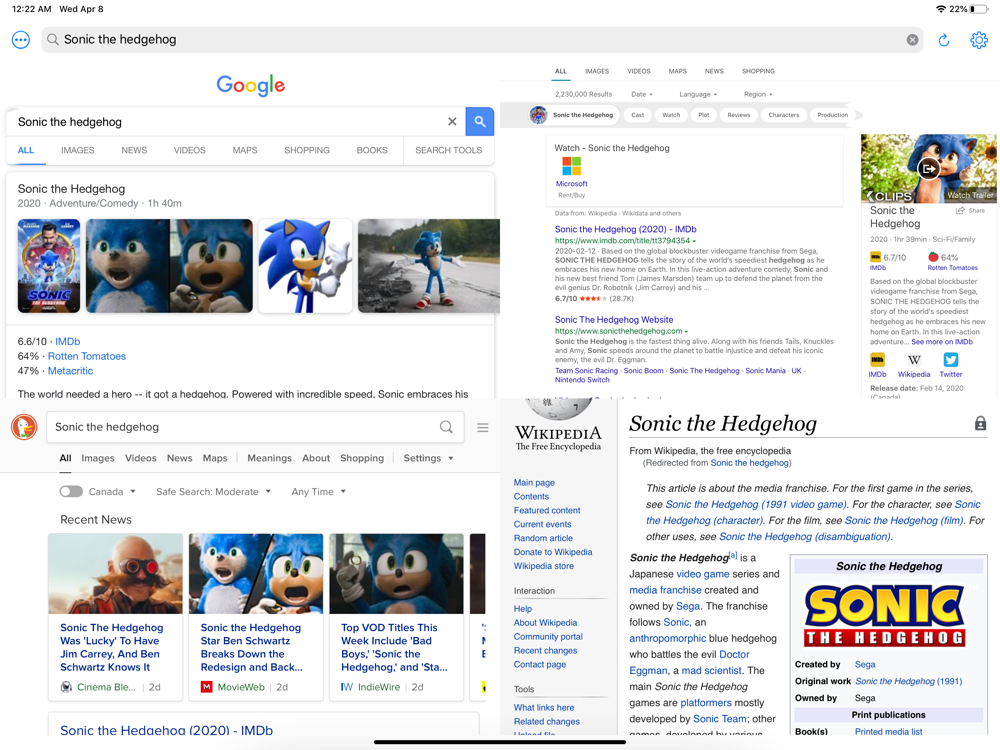
Task: Click the DuckDuckGo logo
Action: [x=24, y=427]
